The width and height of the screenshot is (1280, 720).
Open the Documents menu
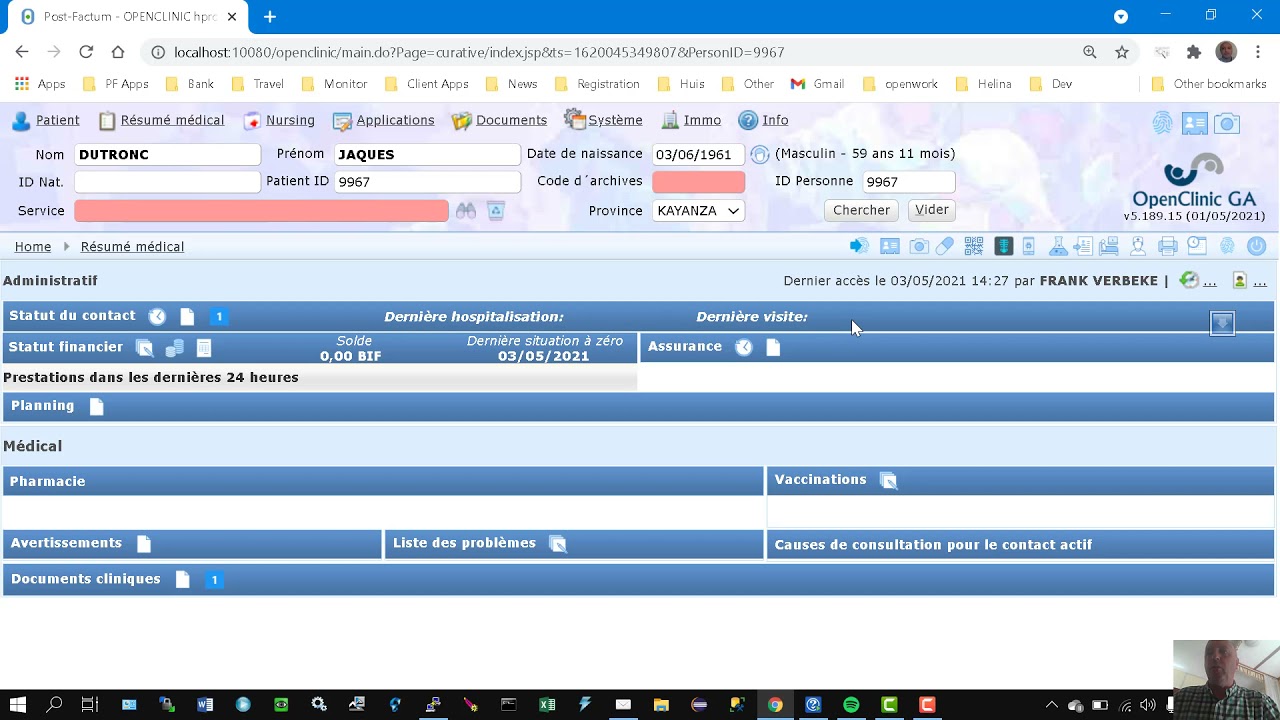tap(499, 120)
